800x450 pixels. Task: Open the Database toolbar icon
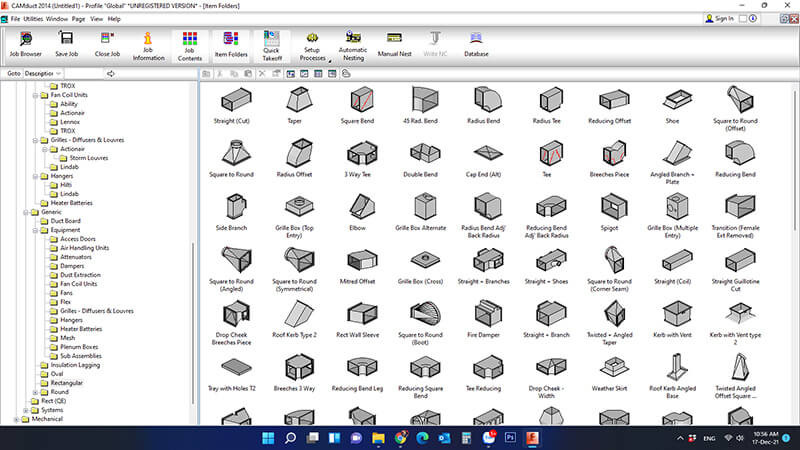pos(476,44)
